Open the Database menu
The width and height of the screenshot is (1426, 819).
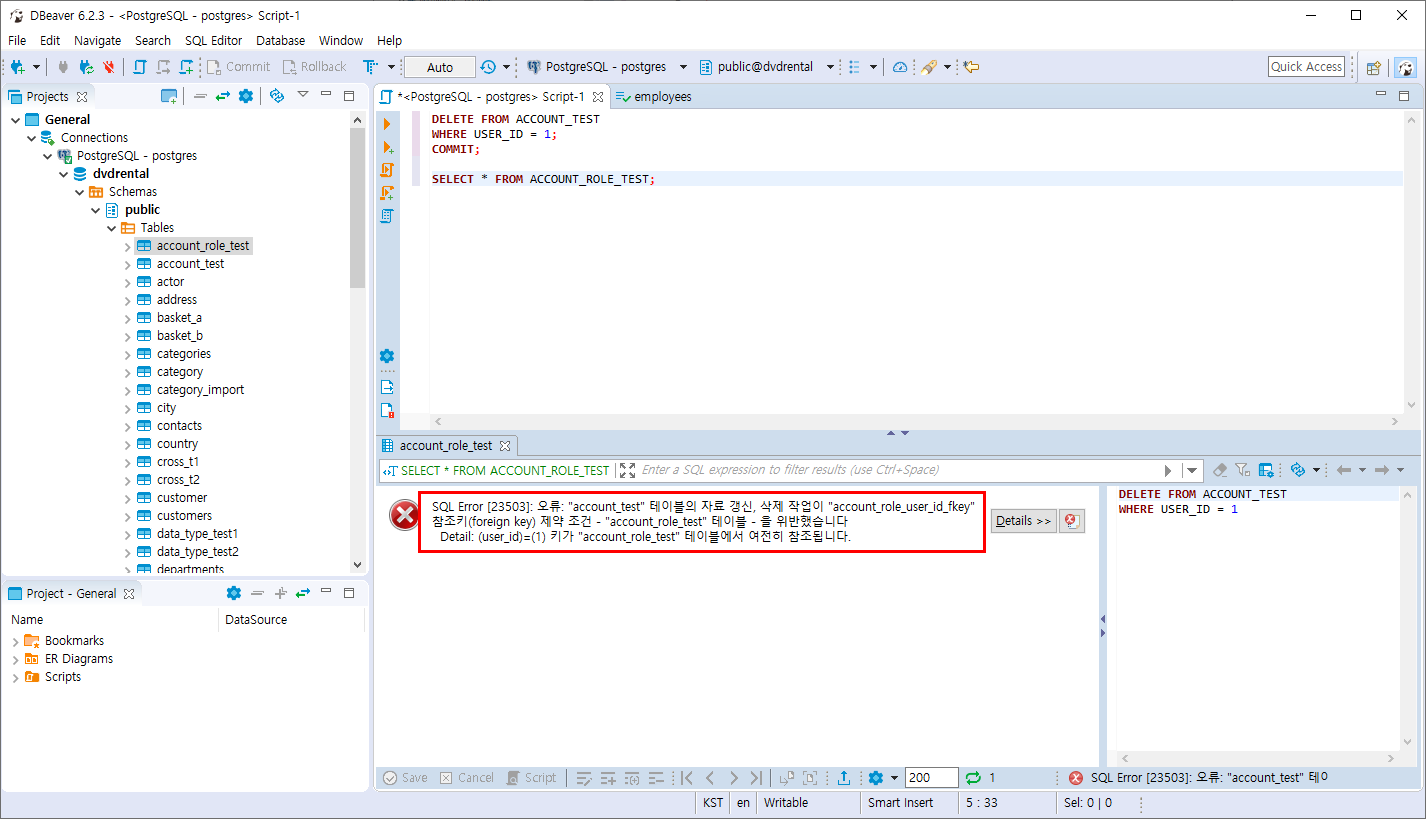click(x=280, y=41)
